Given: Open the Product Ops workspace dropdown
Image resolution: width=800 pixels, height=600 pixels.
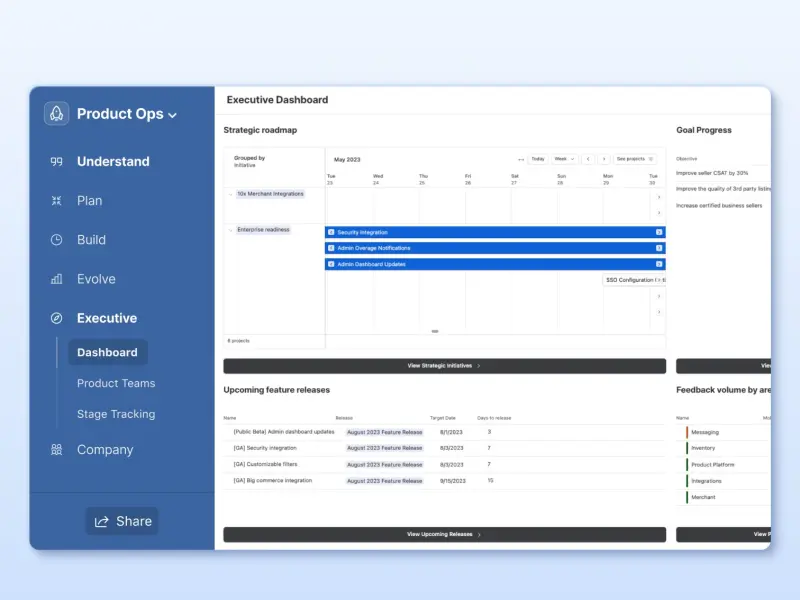Looking at the screenshot, I should 127,114.
